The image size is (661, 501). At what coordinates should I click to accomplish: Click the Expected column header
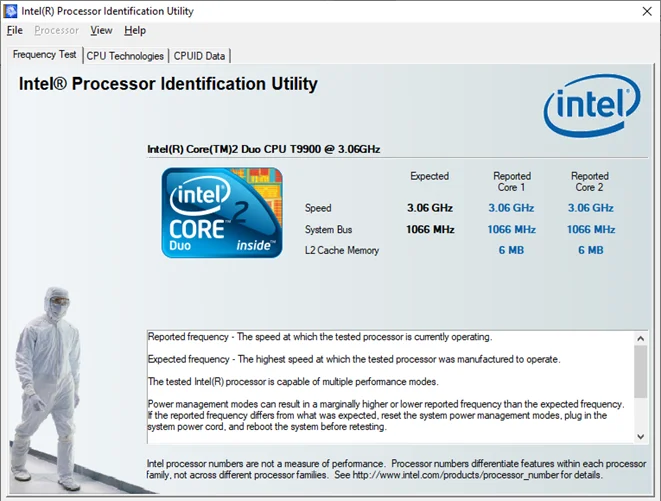(x=430, y=176)
